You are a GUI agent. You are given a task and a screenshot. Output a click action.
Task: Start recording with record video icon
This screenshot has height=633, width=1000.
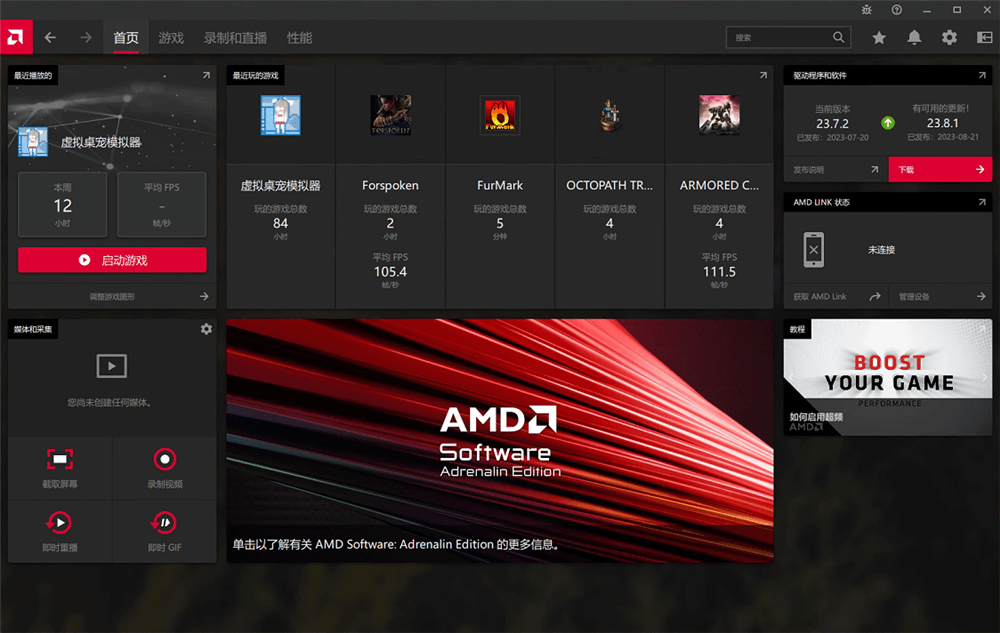tap(164, 460)
